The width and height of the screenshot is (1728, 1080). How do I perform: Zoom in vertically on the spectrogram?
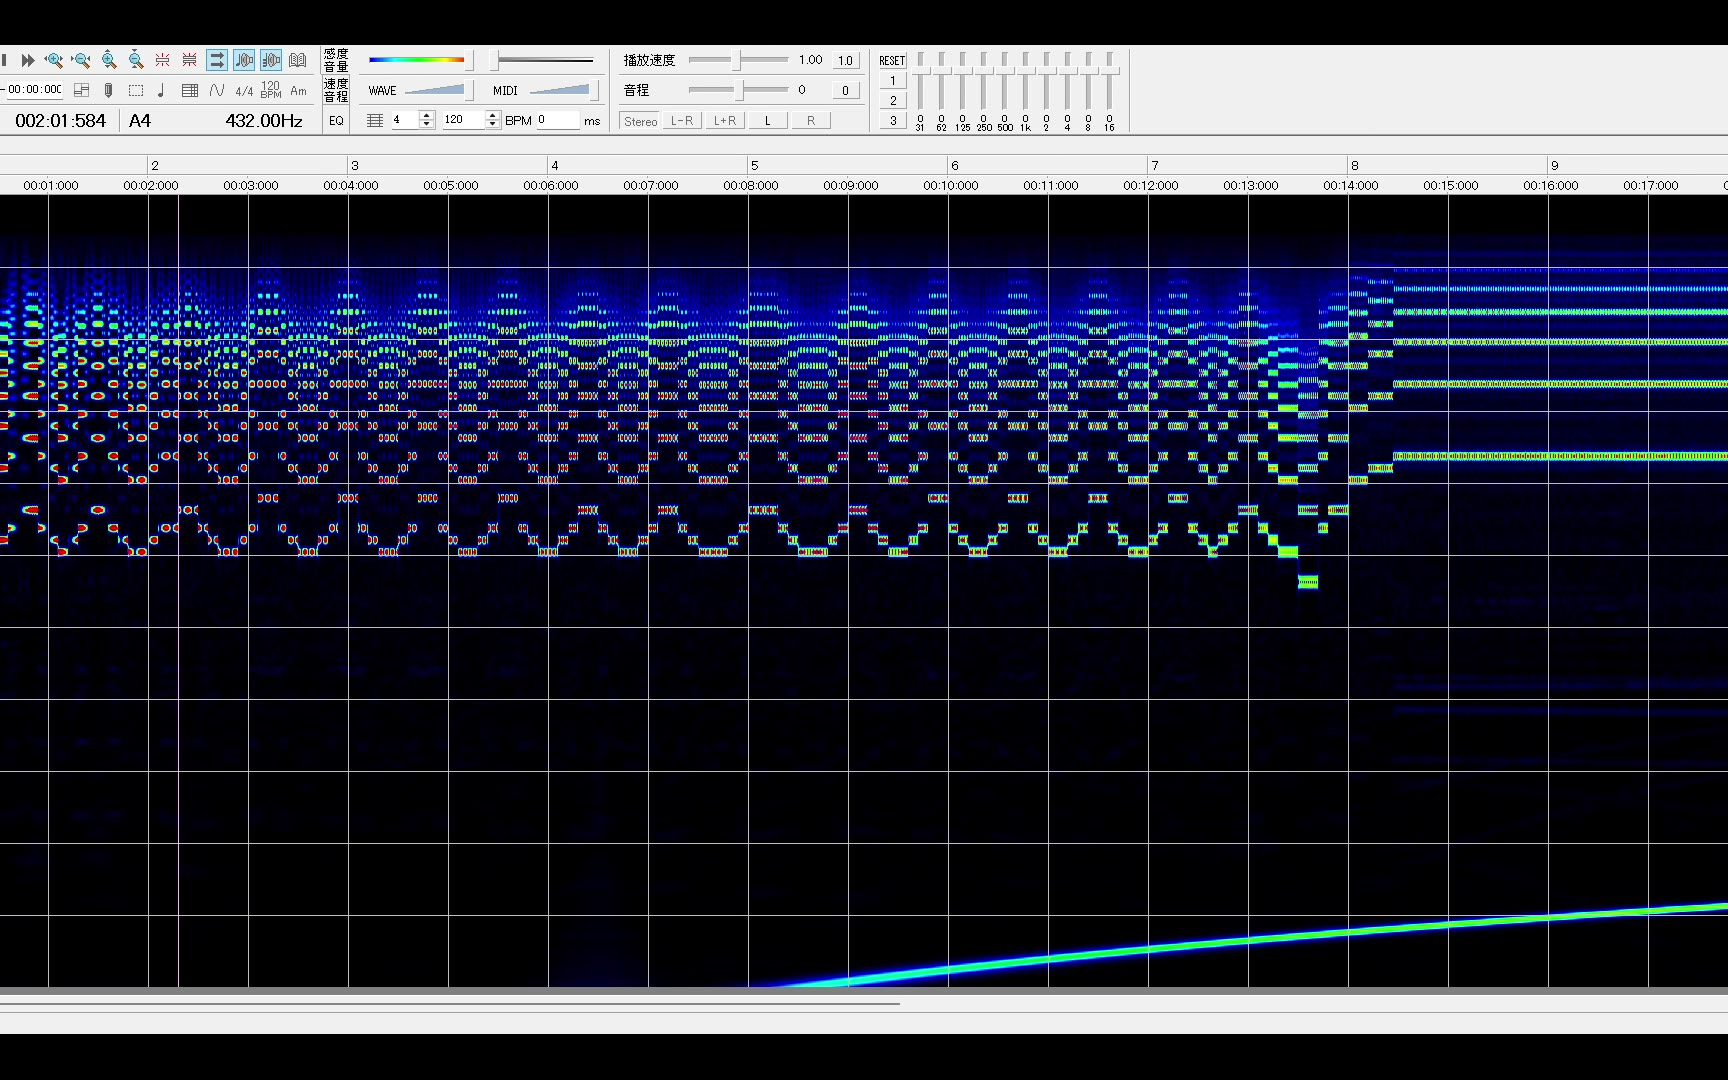(x=109, y=61)
